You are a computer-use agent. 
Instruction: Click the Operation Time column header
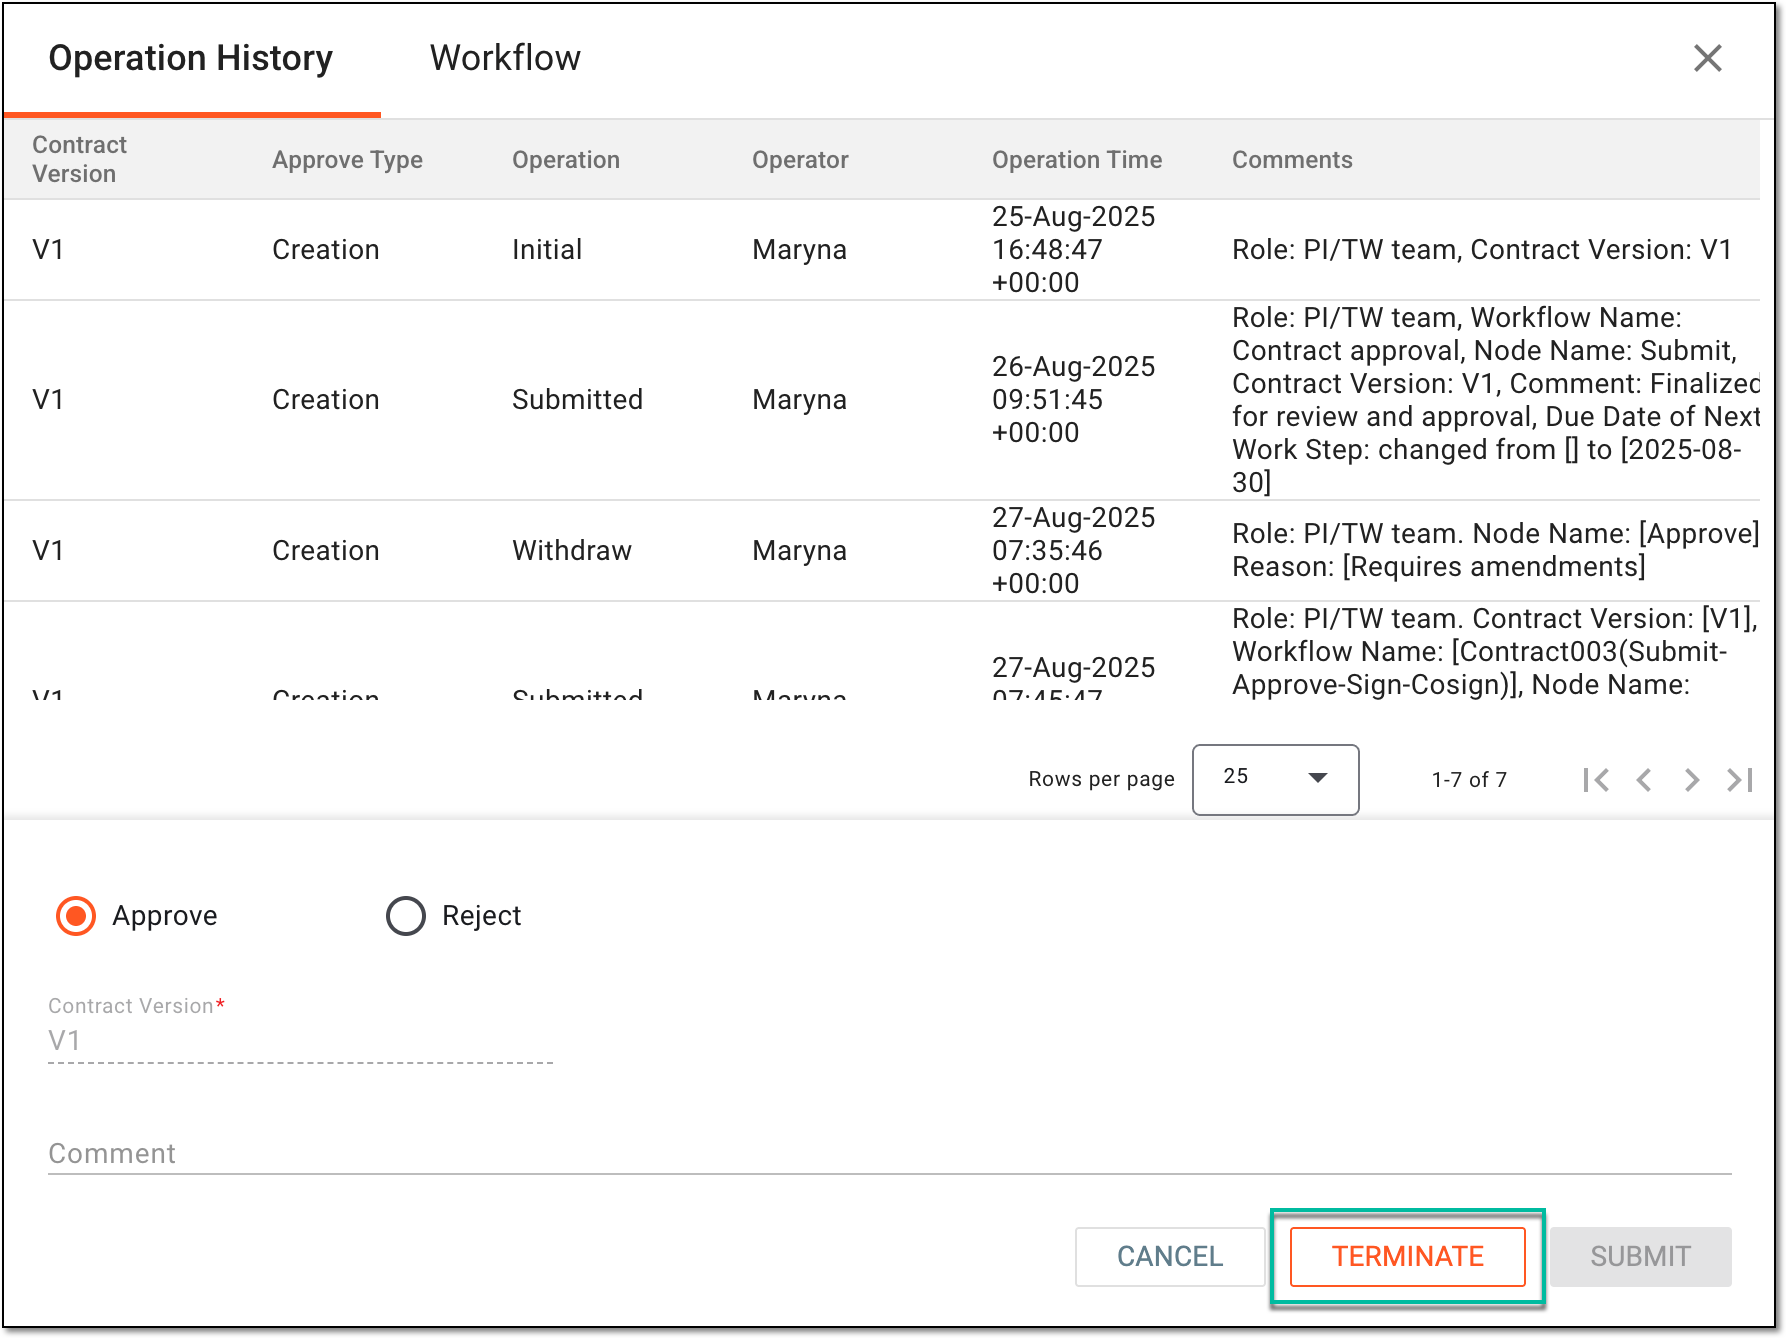1077,160
